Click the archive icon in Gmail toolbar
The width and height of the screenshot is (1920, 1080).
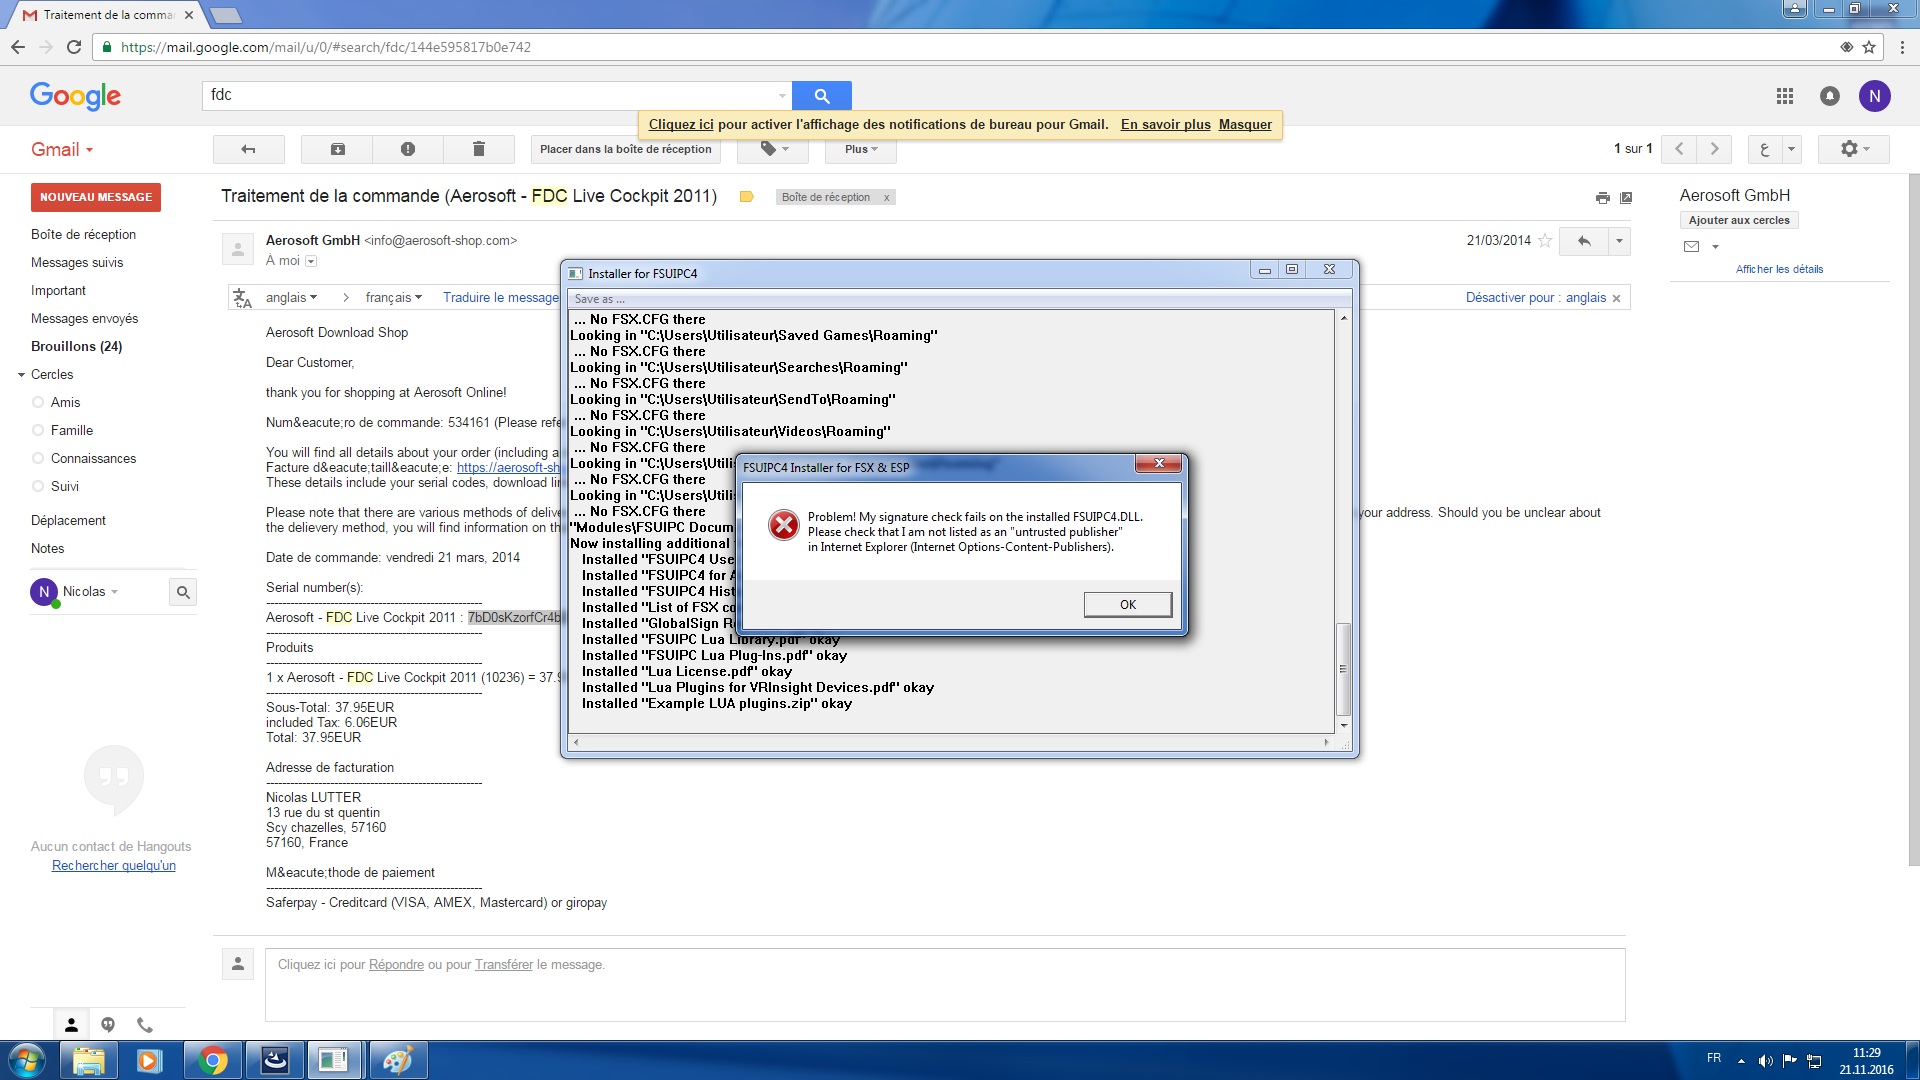338,149
